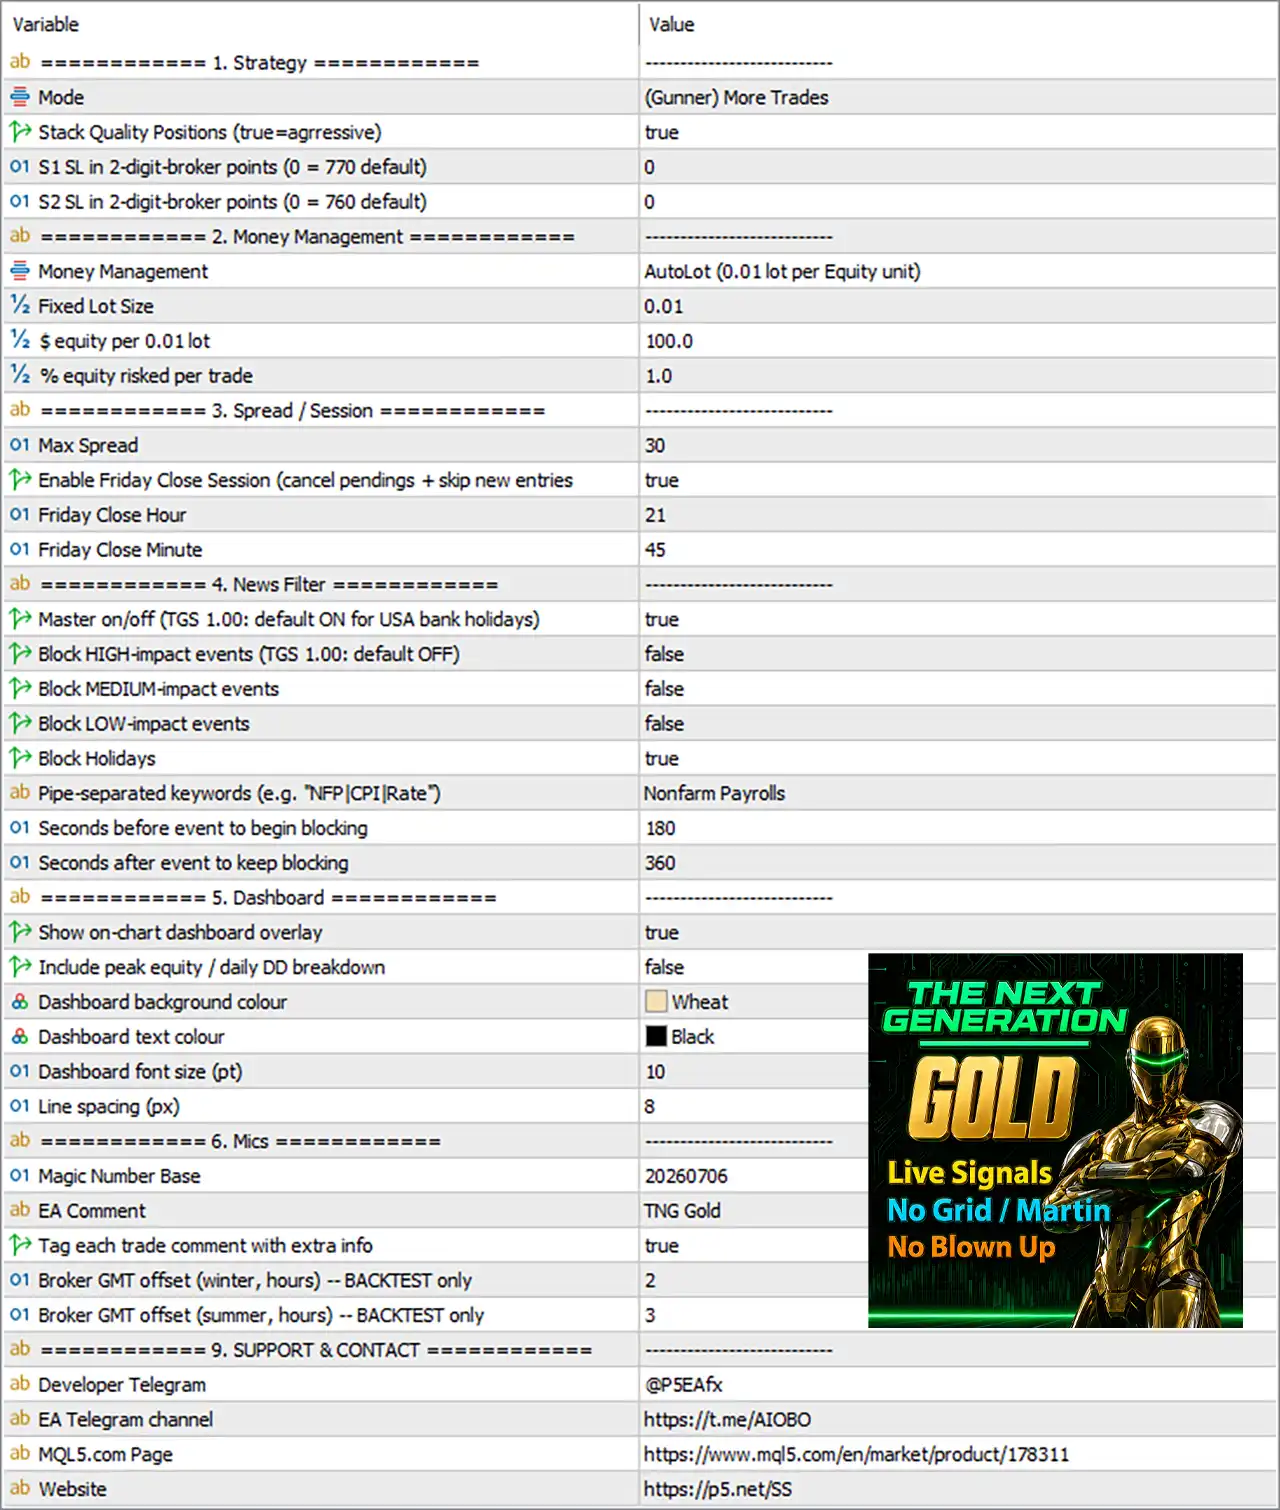Toggle Include peak equity / daily DD value

tap(664, 967)
